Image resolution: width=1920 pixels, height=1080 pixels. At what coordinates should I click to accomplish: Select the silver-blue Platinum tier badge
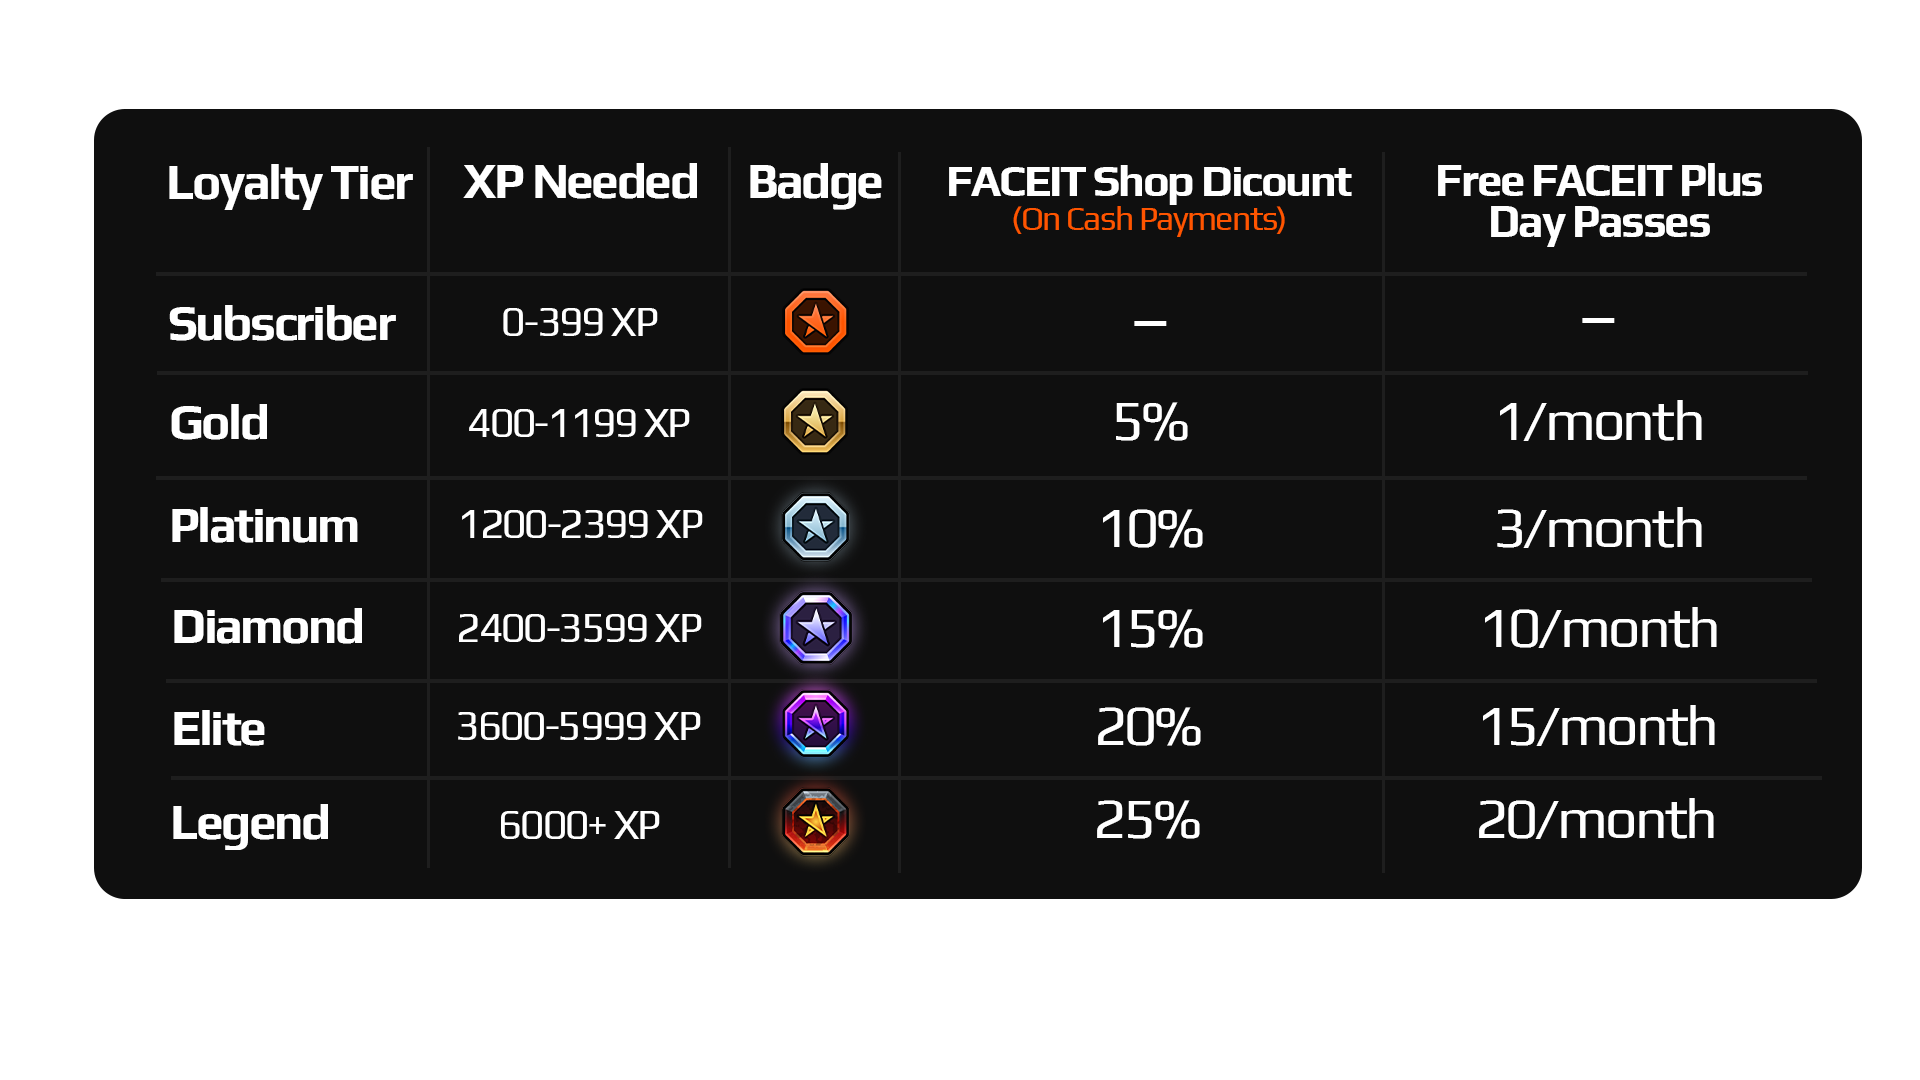click(x=815, y=527)
